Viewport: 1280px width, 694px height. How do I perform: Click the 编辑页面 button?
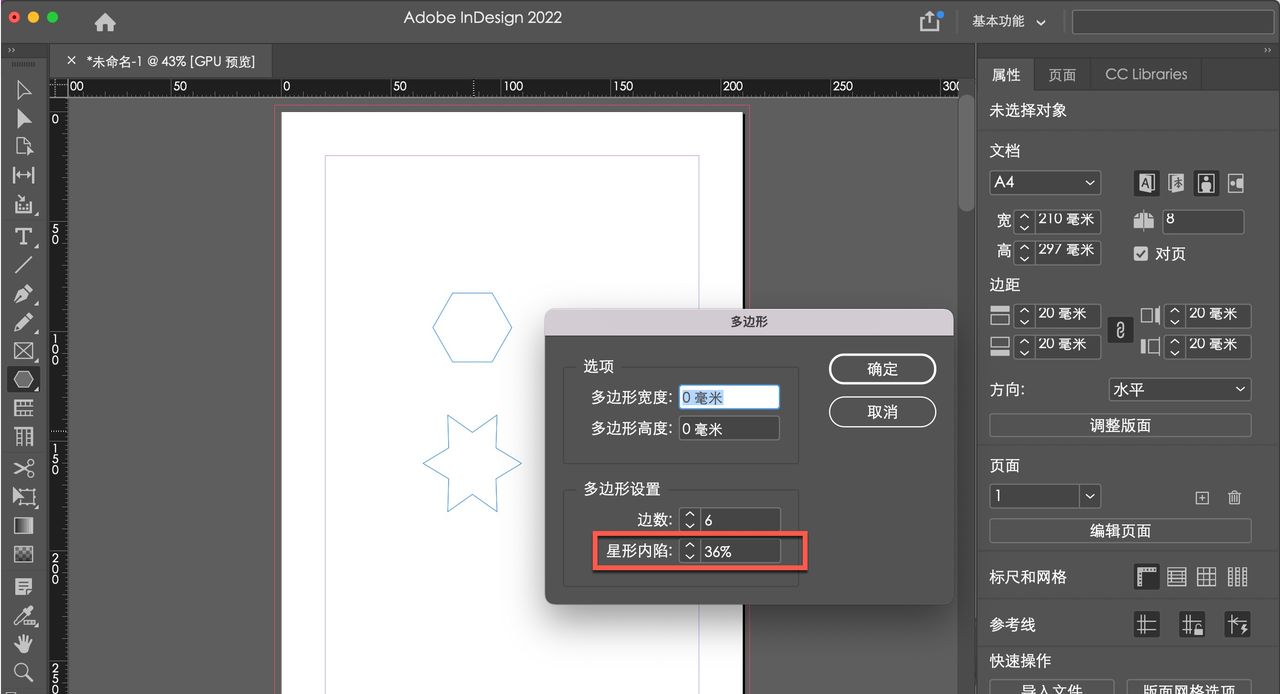point(1119,530)
